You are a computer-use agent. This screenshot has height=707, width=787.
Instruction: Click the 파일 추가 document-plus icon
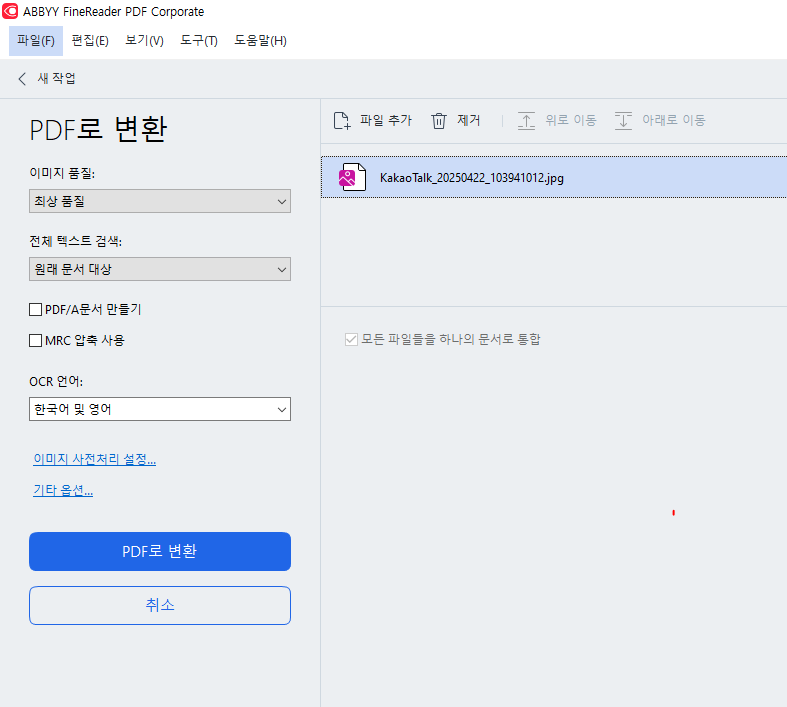coord(342,120)
